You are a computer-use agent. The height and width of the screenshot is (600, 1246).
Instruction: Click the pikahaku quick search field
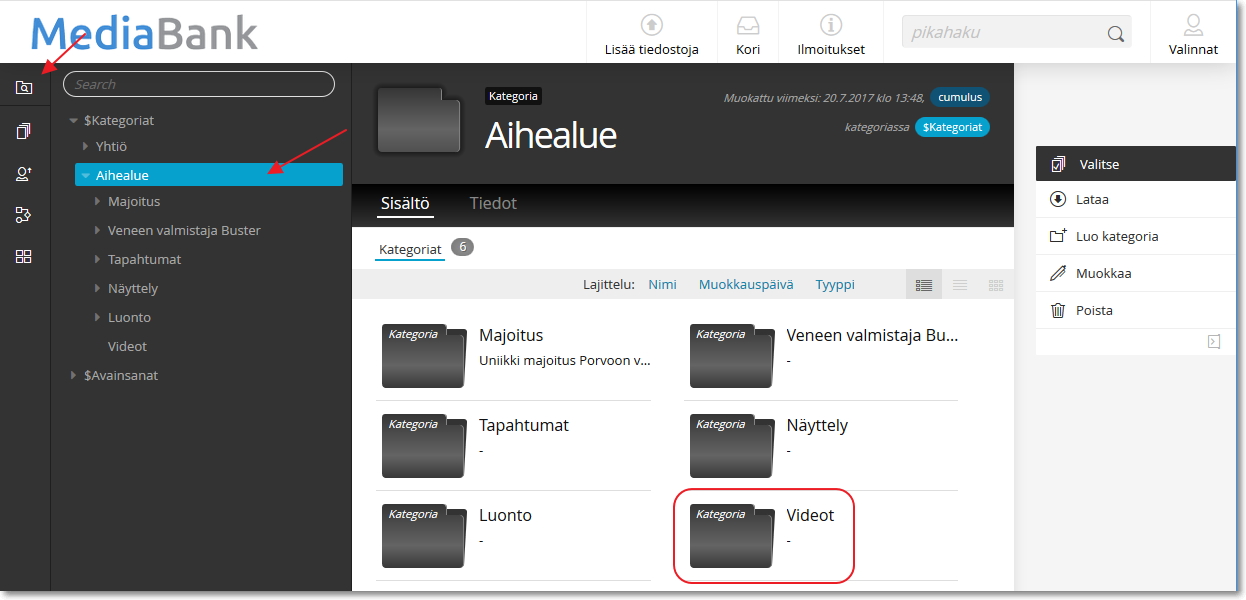pyautogui.click(x=1004, y=32)
